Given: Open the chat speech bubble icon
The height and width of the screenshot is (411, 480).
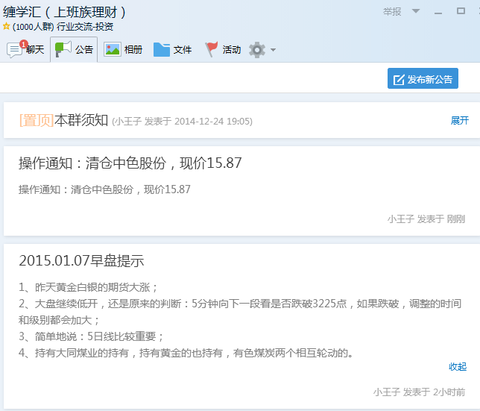Looking at the screenshot, I should (14, 50).
